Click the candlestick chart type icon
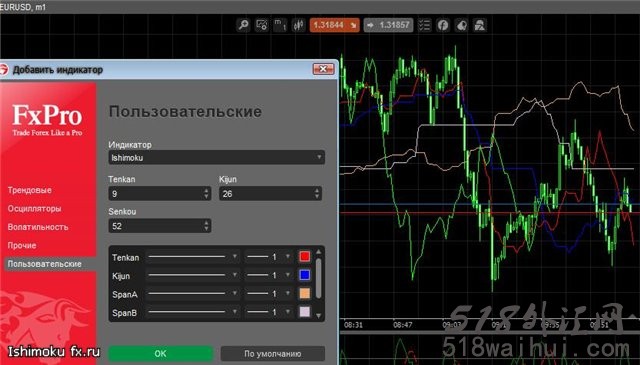The height and width of the screenshot is (365, 640). (x=298, y=25)
